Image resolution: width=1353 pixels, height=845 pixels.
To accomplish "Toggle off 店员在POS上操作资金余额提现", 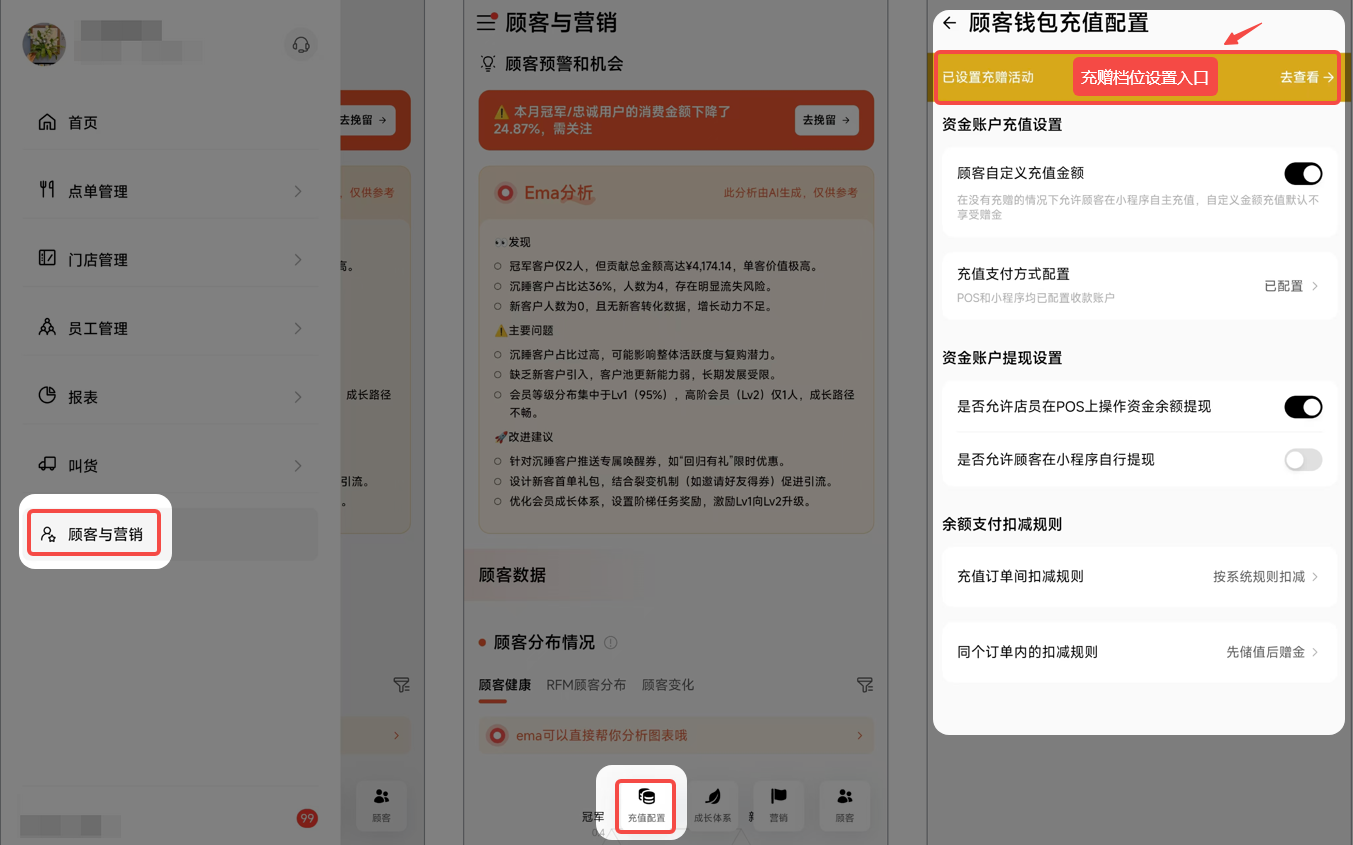I will 1303,407.
